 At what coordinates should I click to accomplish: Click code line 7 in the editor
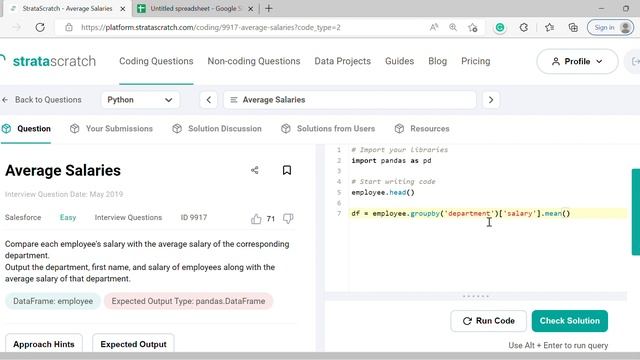pyautogui.click(x=487, y=213)
